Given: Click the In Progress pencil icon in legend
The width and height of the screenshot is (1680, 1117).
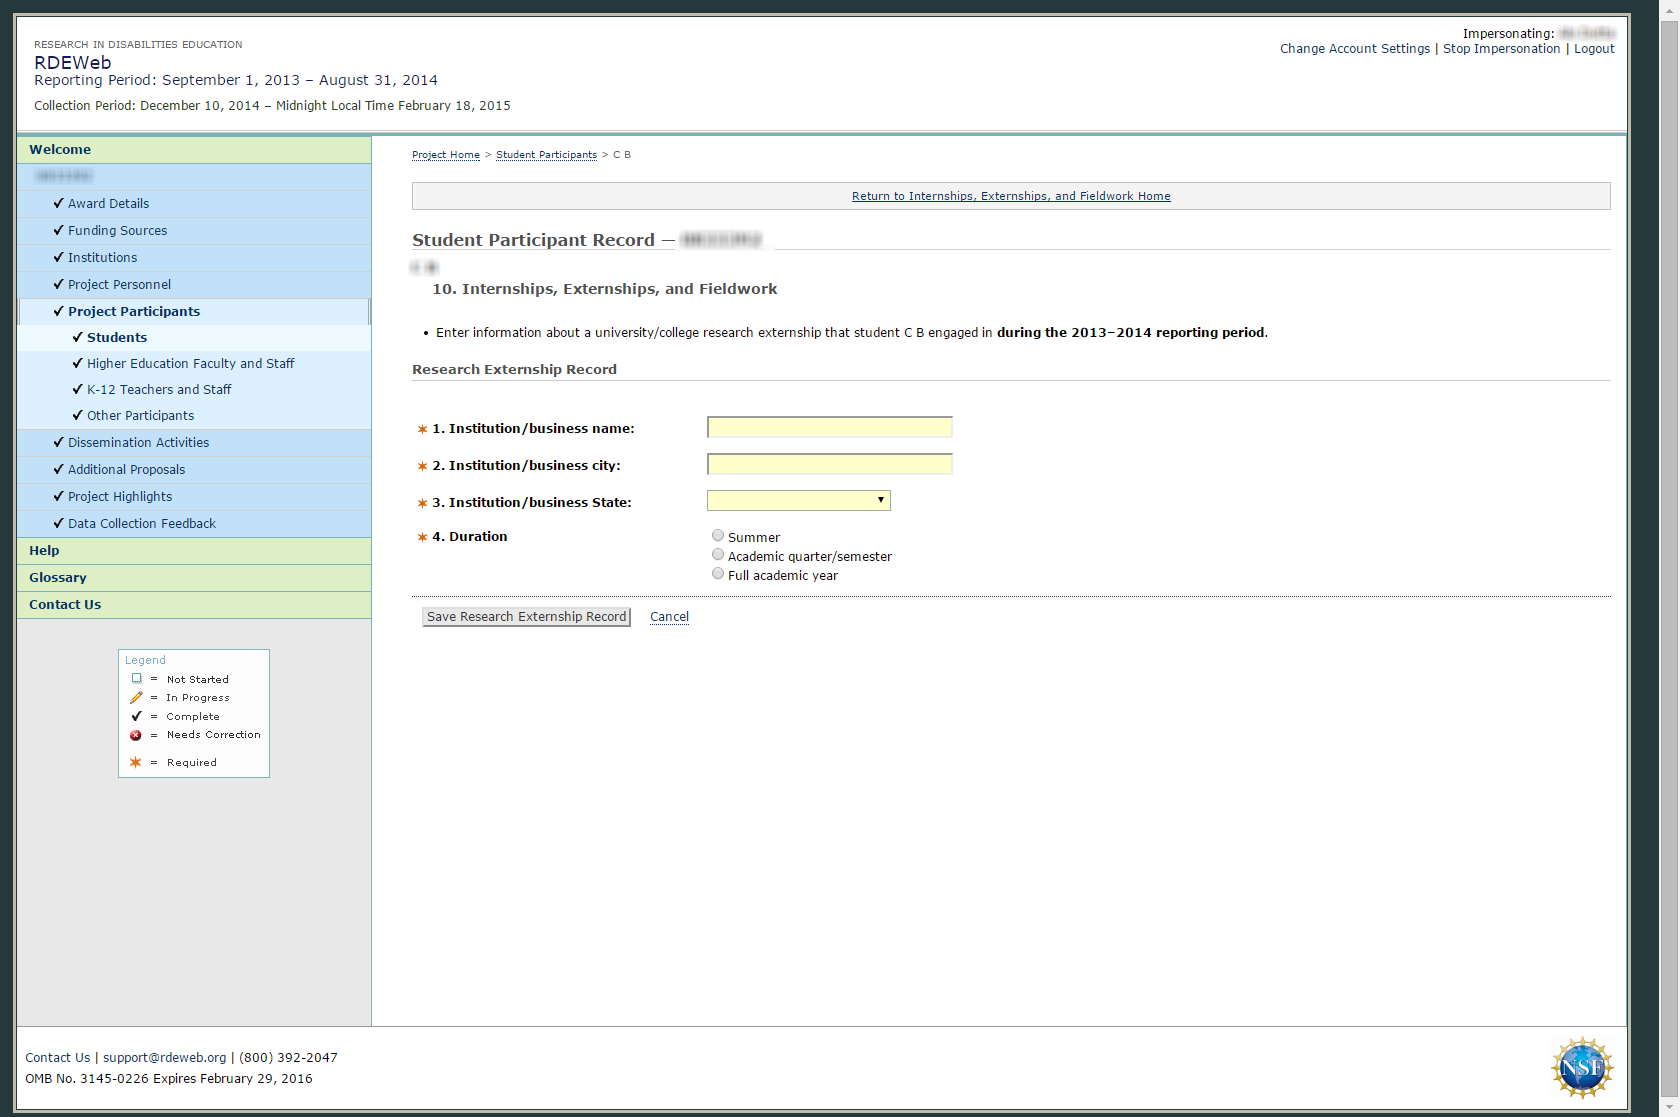Looking at the screenshot, I should point(136,698).
